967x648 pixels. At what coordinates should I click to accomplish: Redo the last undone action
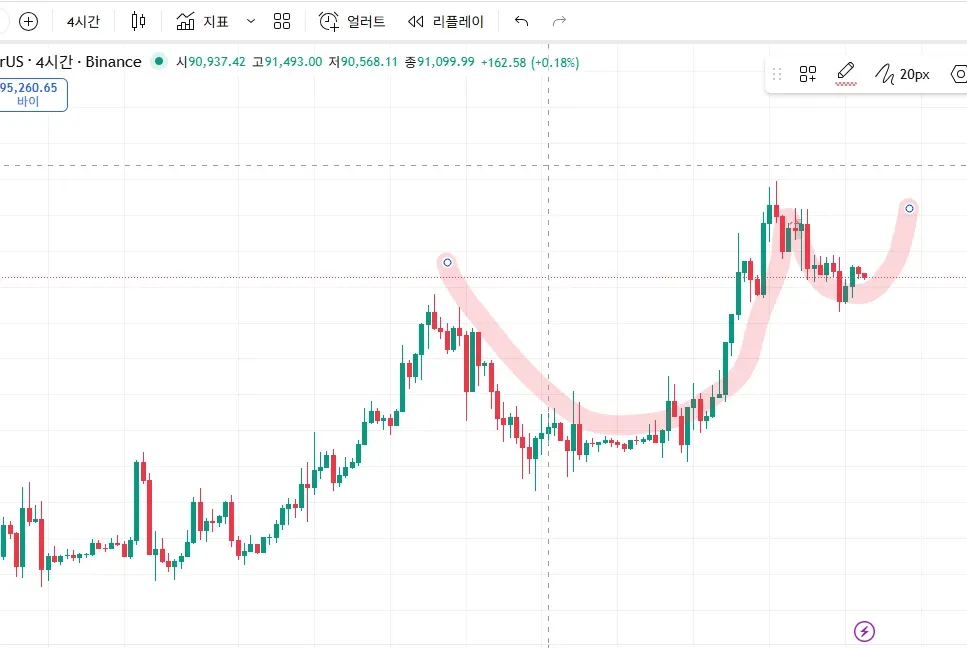click(x=560, y=21)
